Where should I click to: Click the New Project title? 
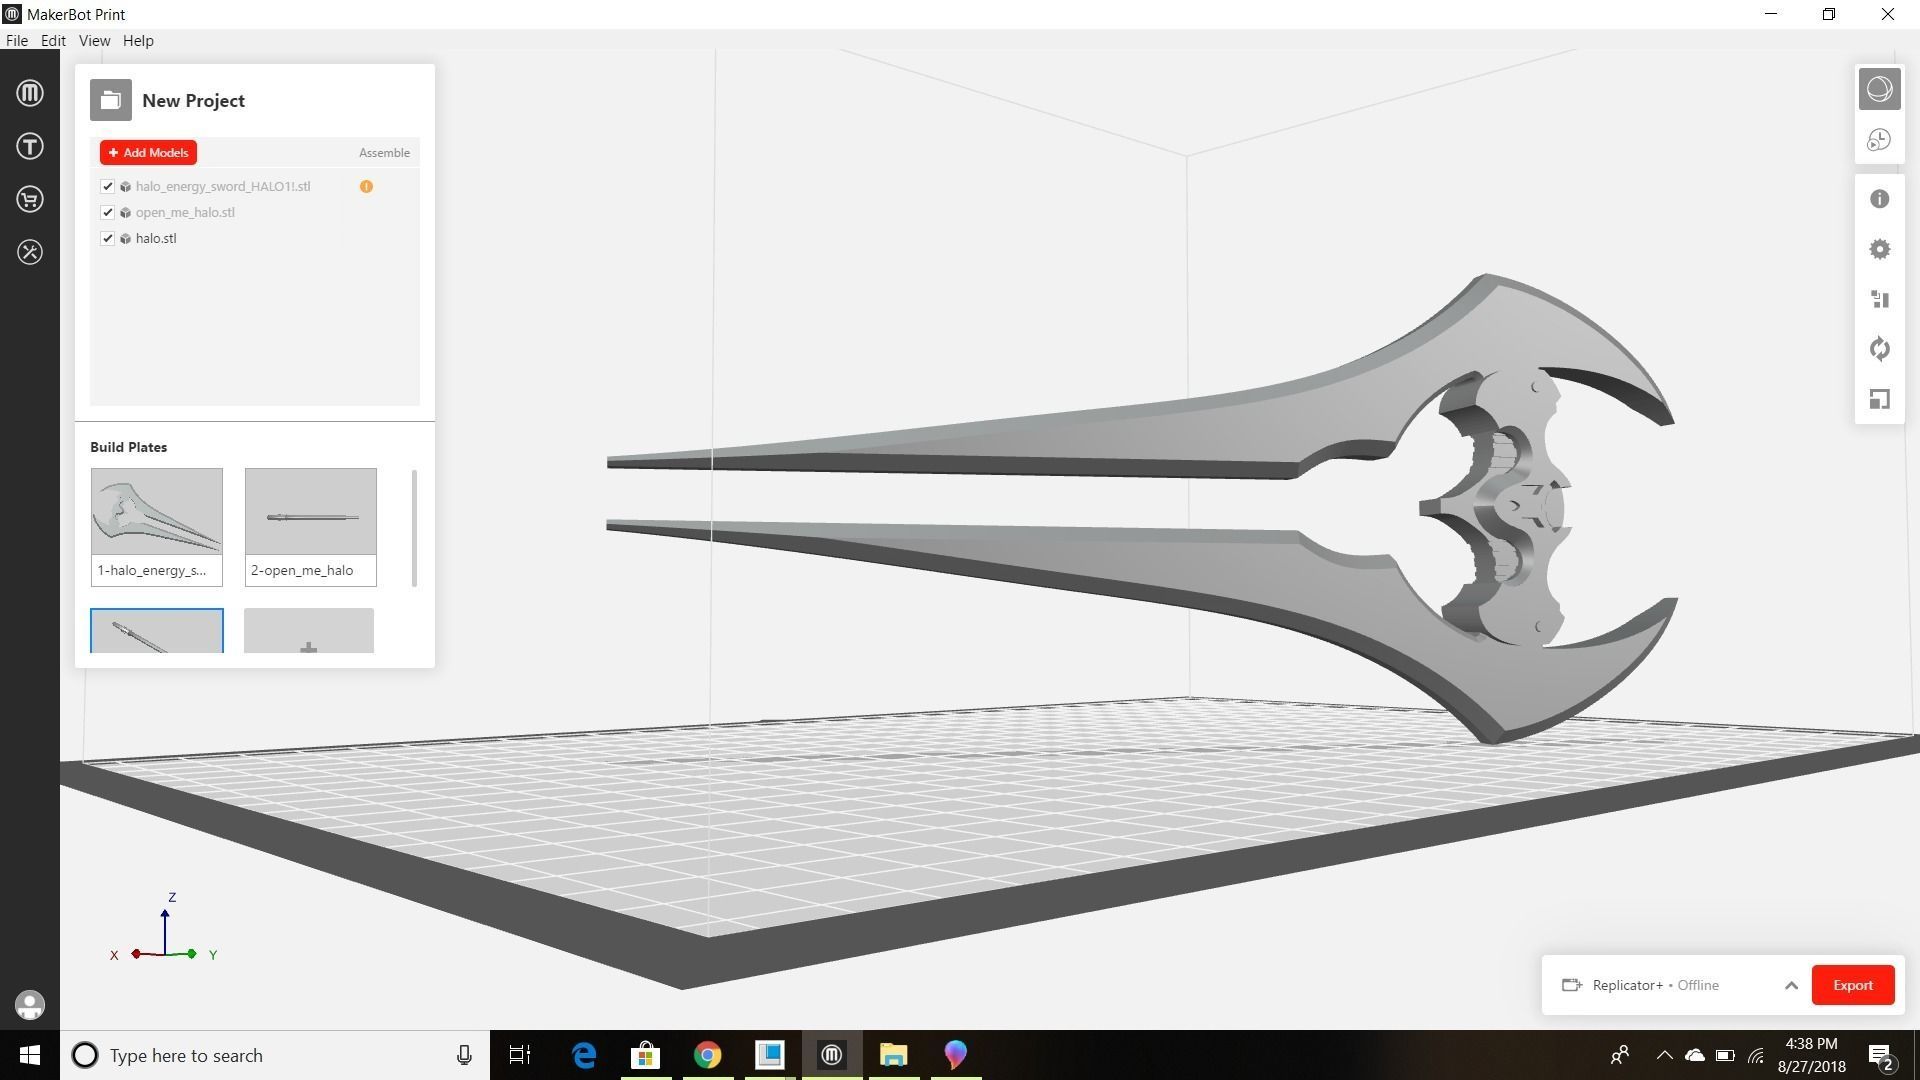pyautogui.click(x=193, y=100)
